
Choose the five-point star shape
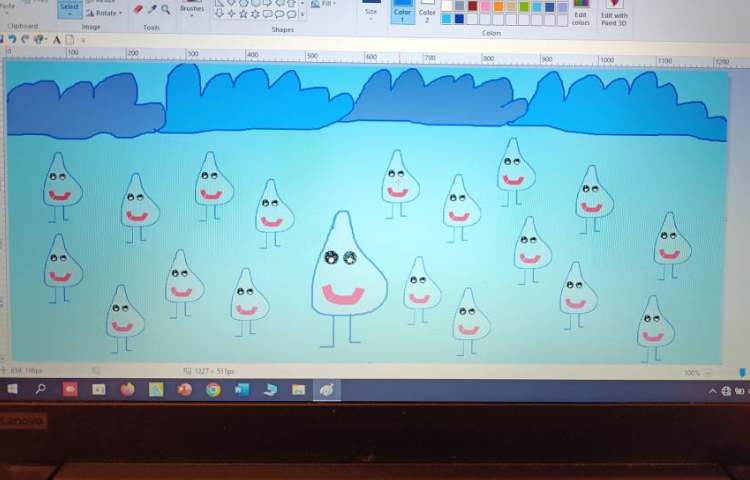click(x=243, y=14)
